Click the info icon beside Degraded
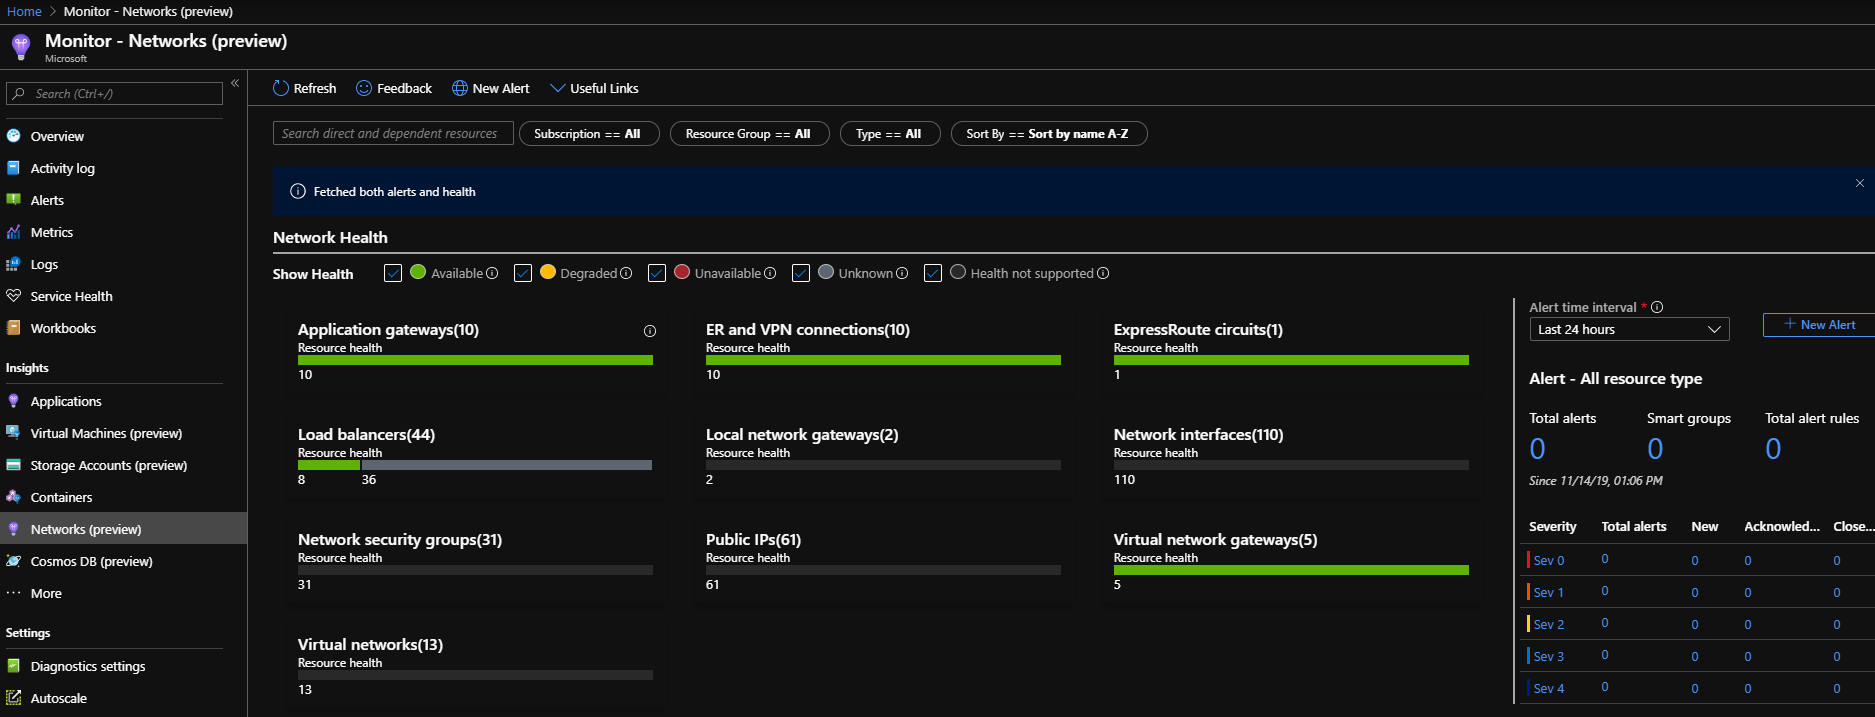 point(626,273)
